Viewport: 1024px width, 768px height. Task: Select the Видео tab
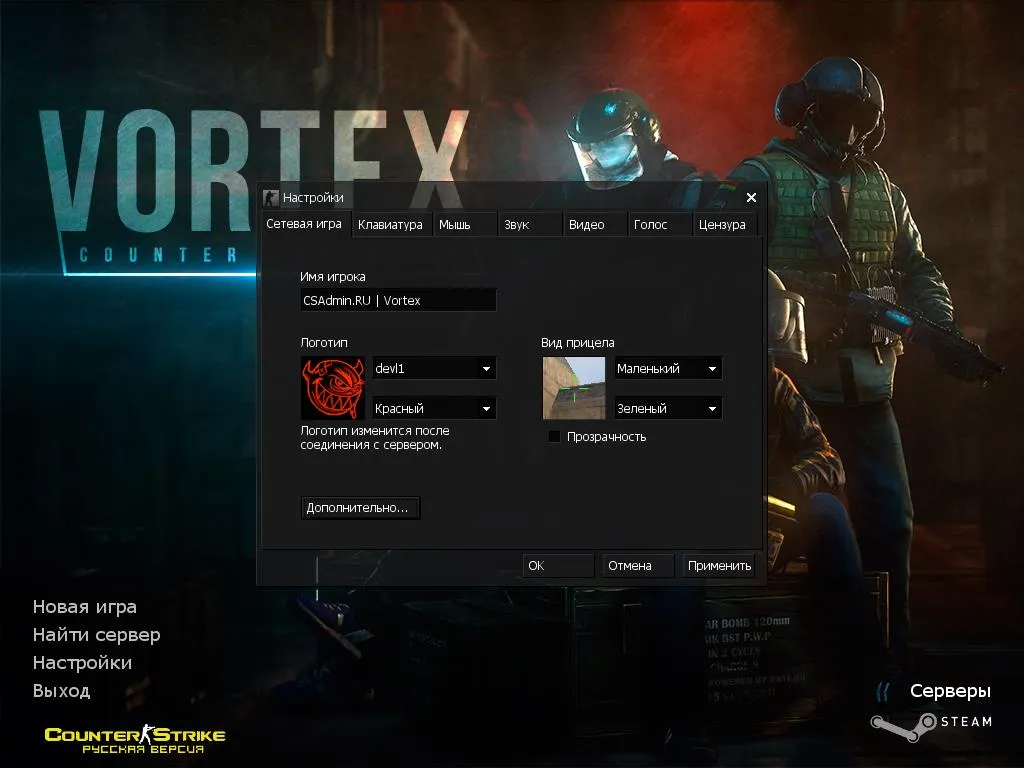click(594, 225)
